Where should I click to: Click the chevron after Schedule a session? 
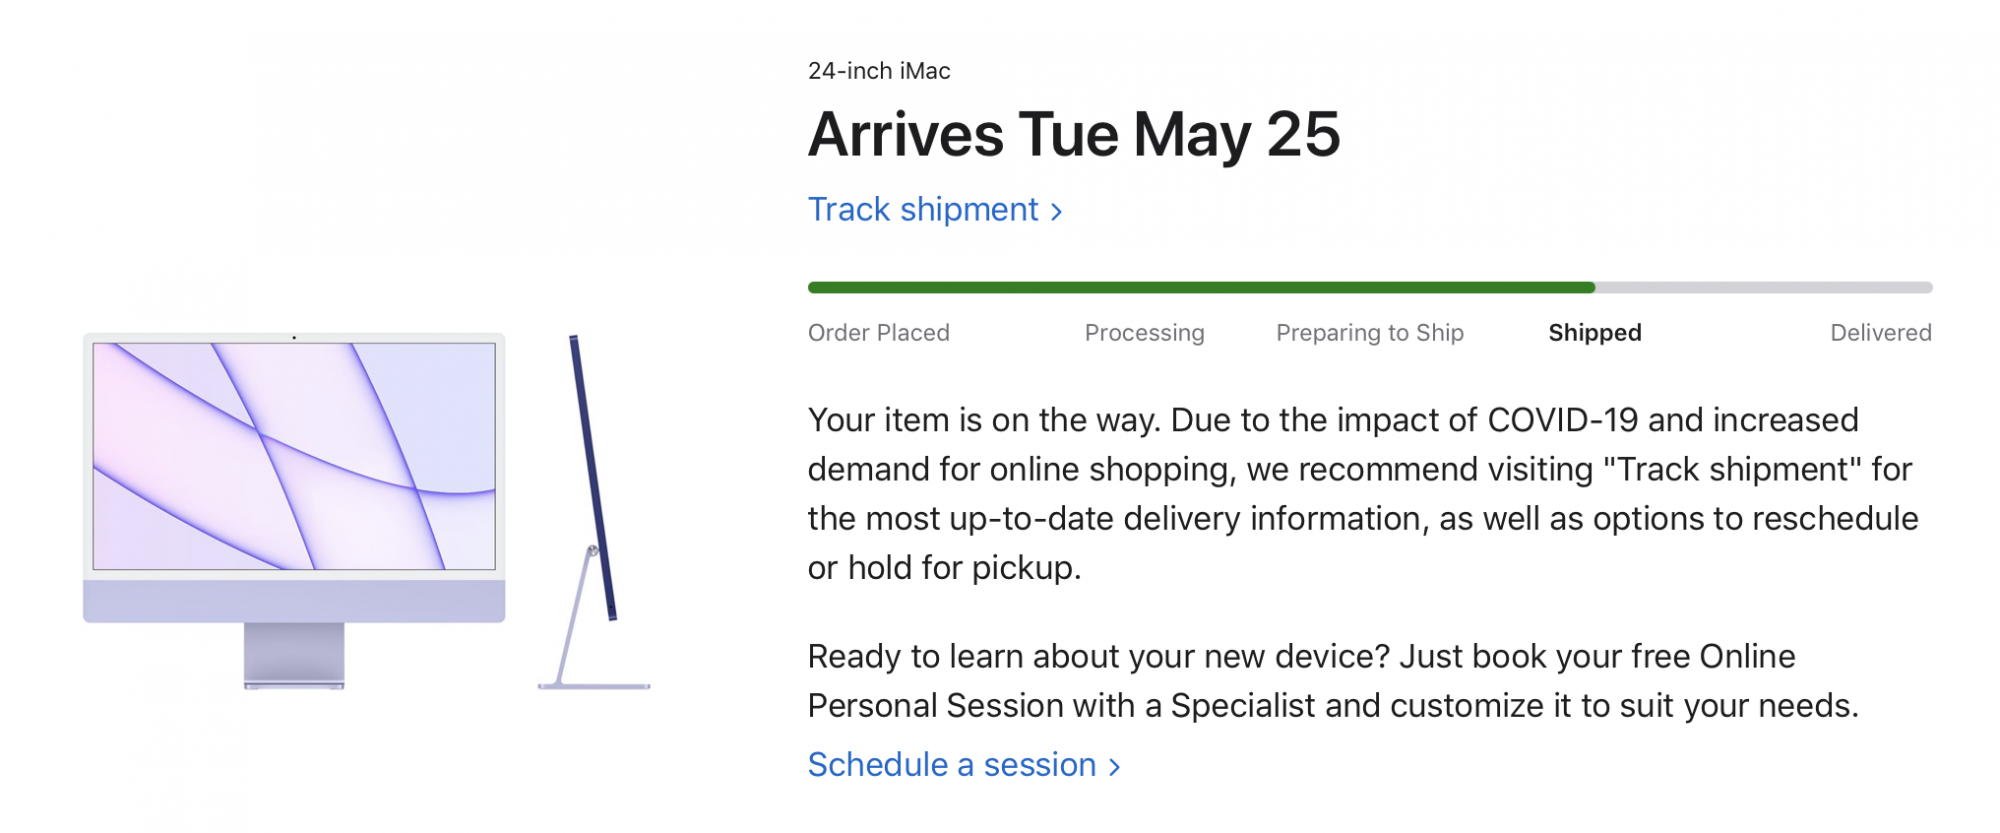[1115, 767]
